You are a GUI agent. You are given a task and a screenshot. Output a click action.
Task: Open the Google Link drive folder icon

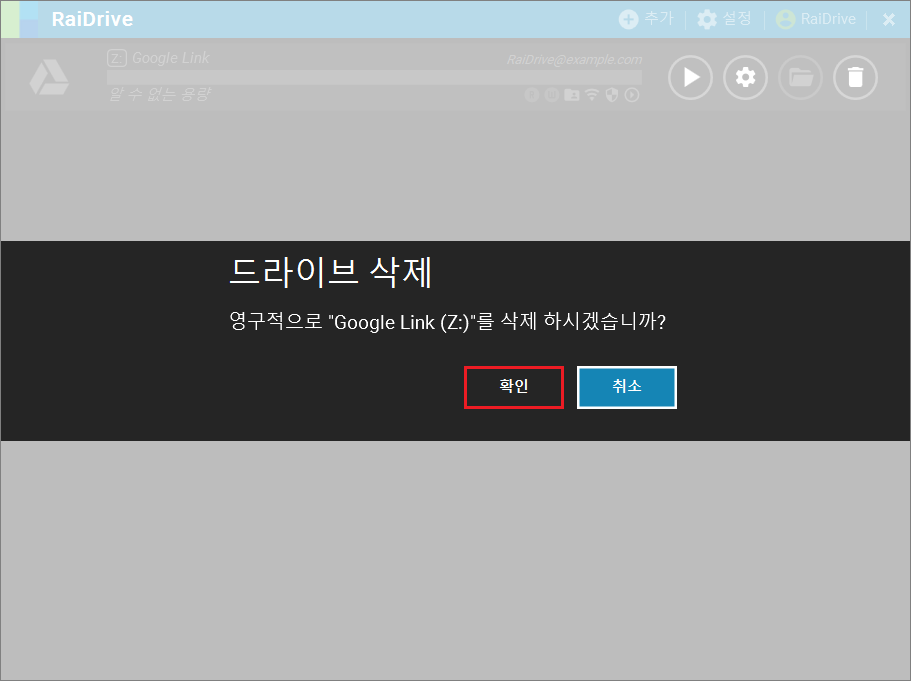tap(801, 77)
